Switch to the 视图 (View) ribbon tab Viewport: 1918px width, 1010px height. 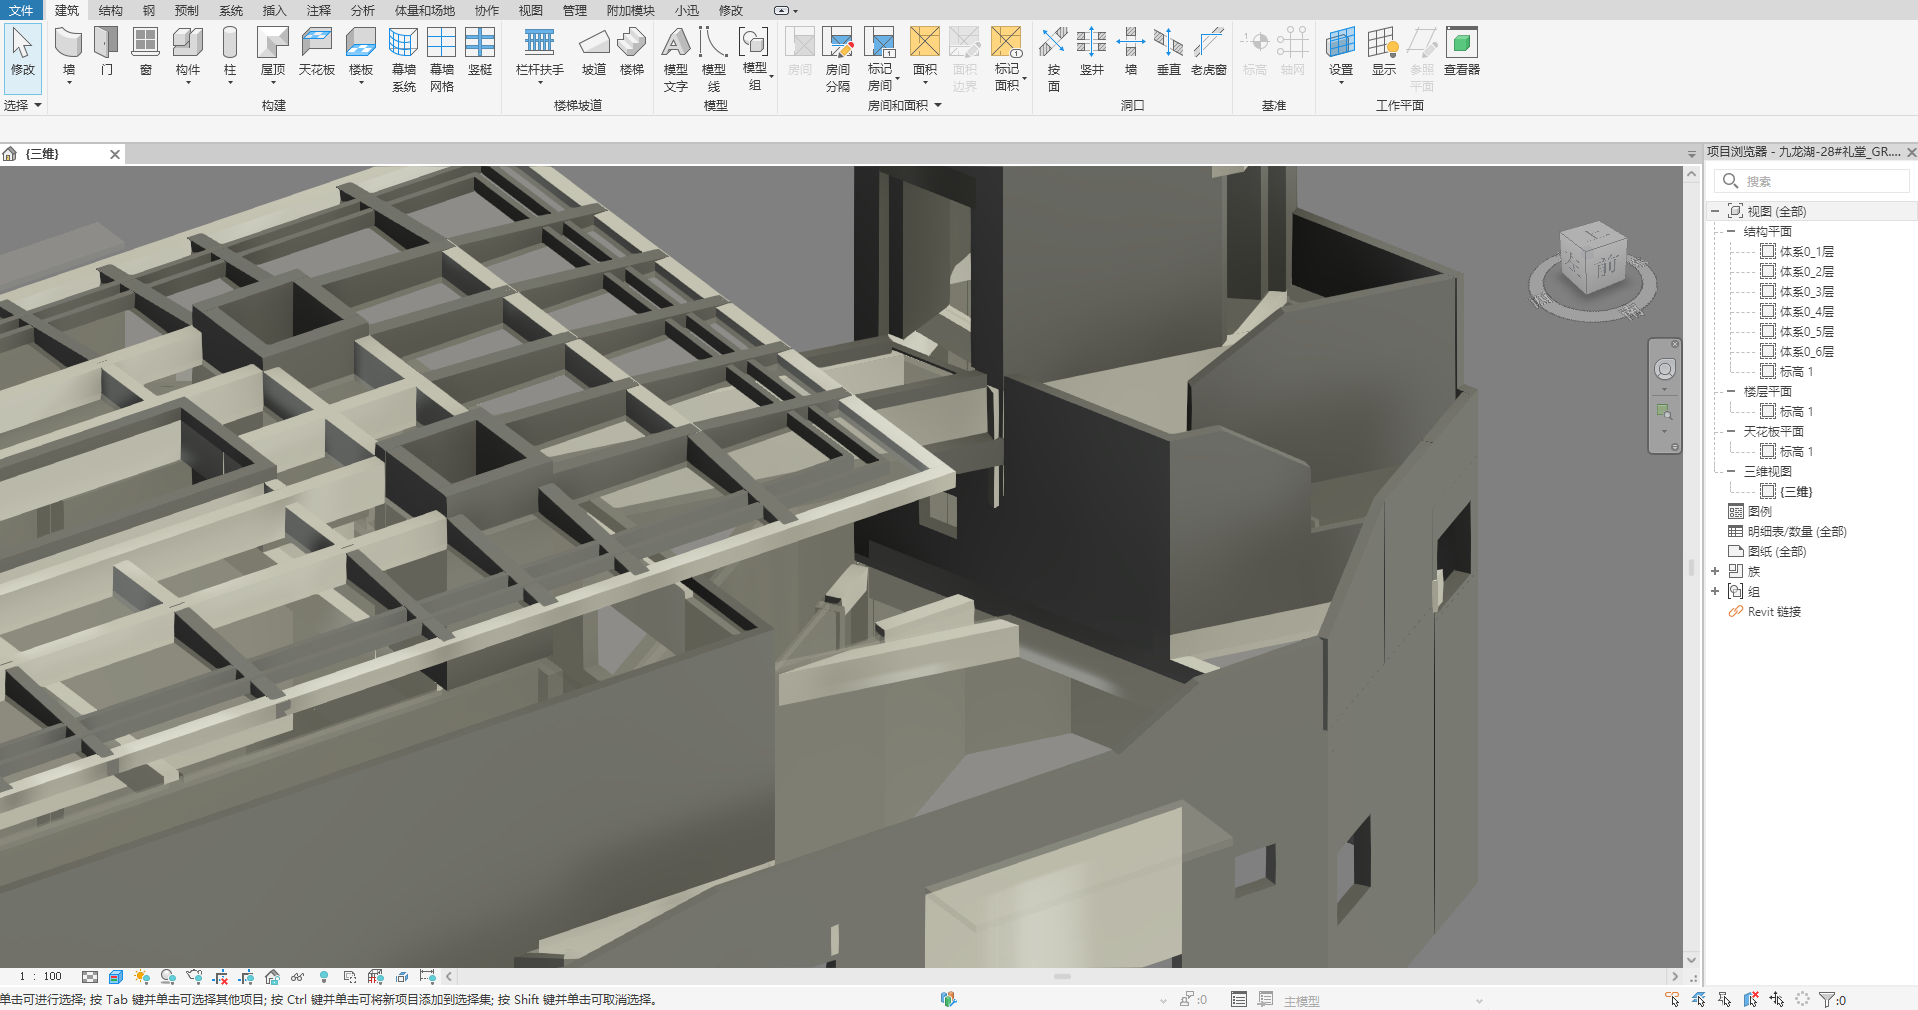tap(530, 10)
